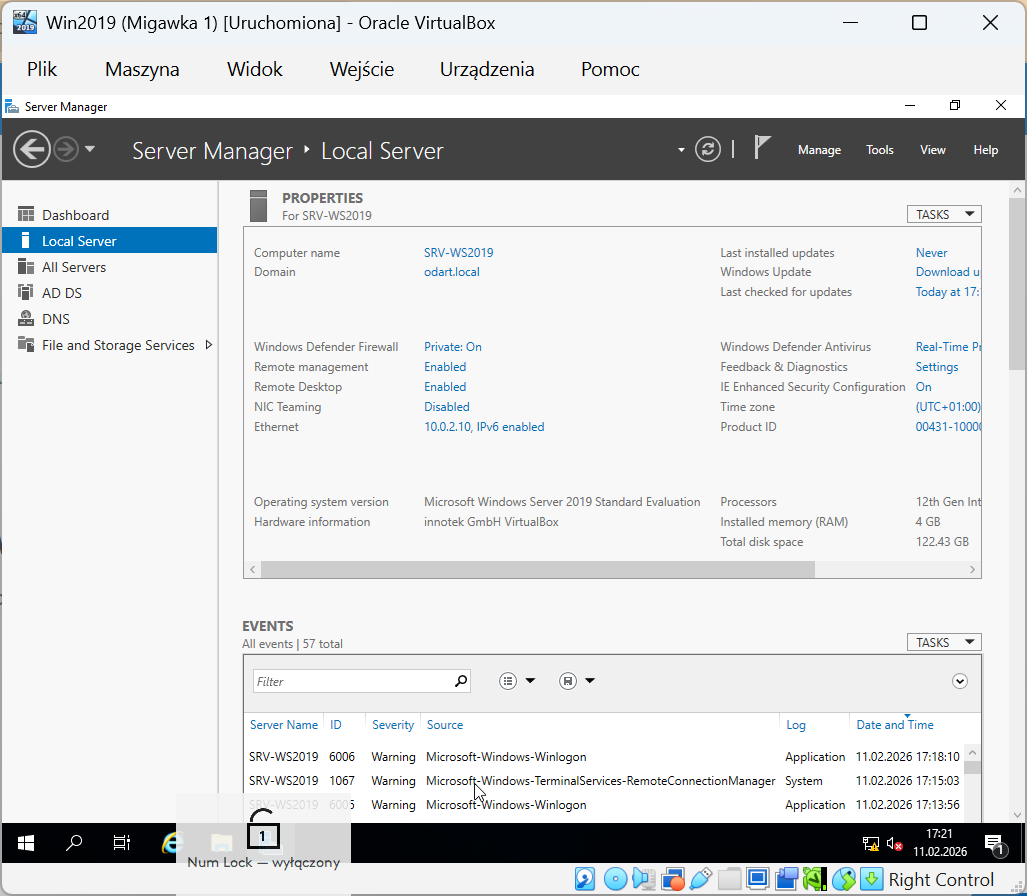Click the refresh icon in Server Manager header
Screen dimensions: 1027x896
tap(708, 148)
